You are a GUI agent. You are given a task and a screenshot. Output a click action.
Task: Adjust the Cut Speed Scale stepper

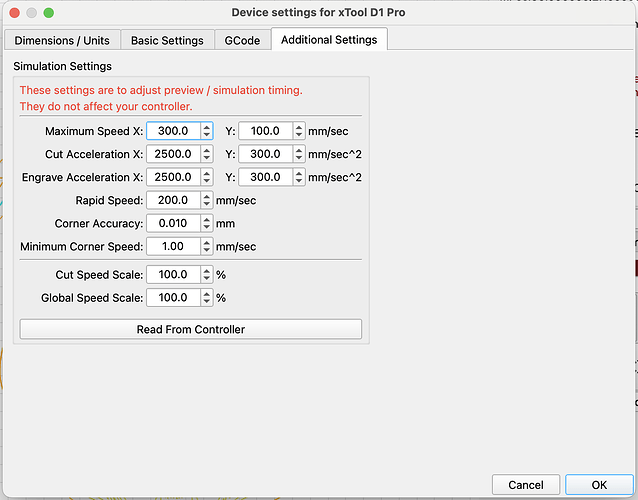[x=207, y=275]
